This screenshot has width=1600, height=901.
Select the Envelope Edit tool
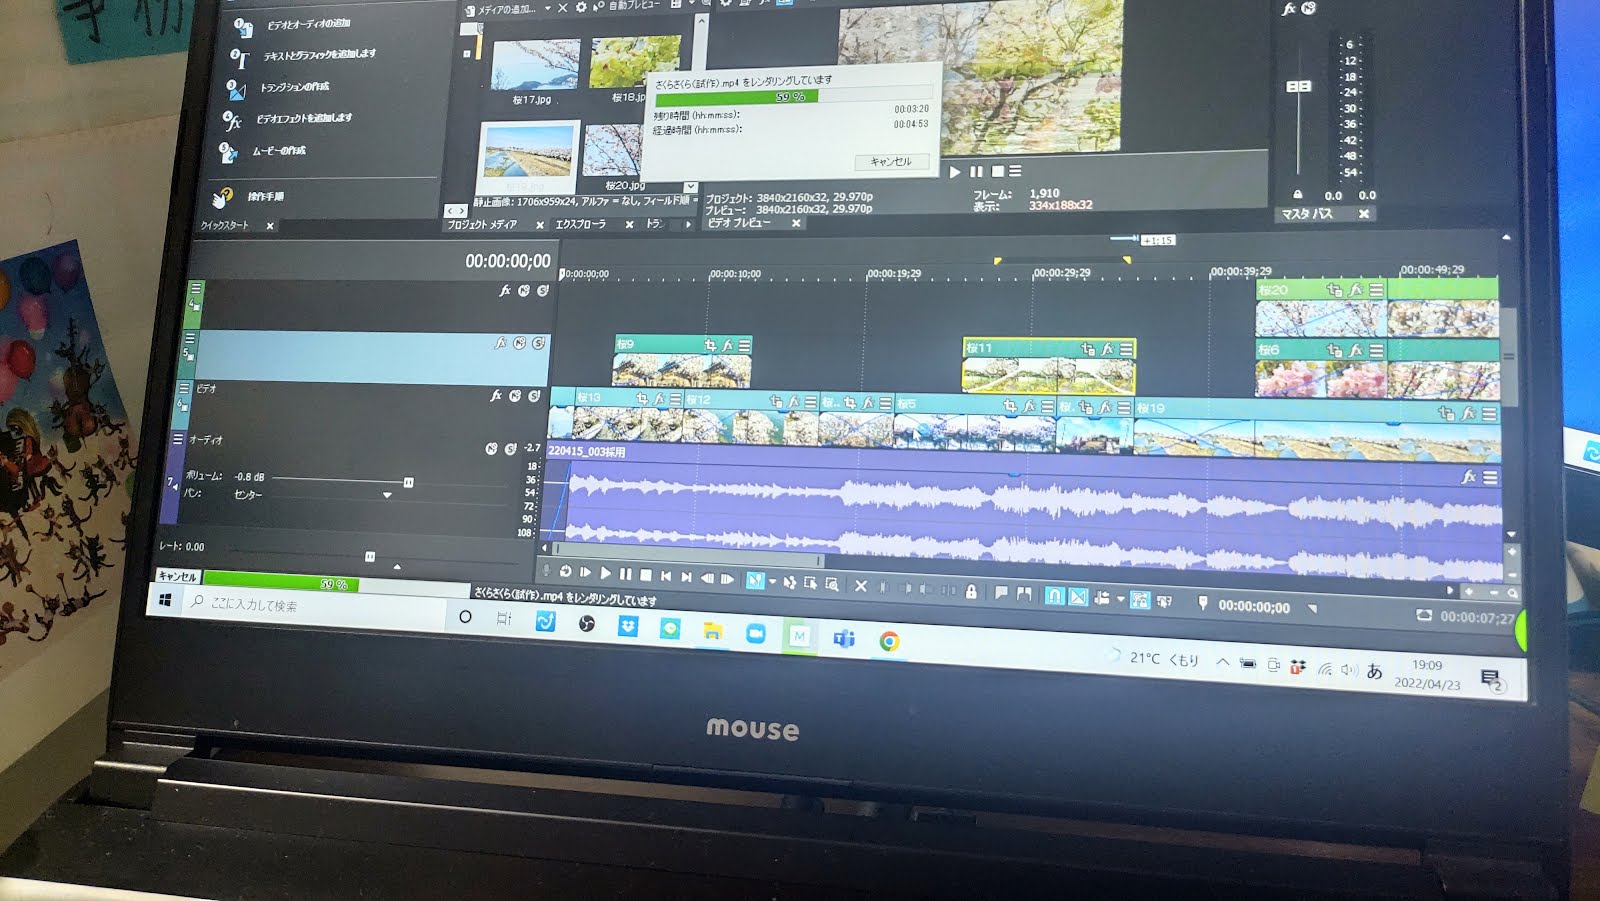tap(789, 582)
